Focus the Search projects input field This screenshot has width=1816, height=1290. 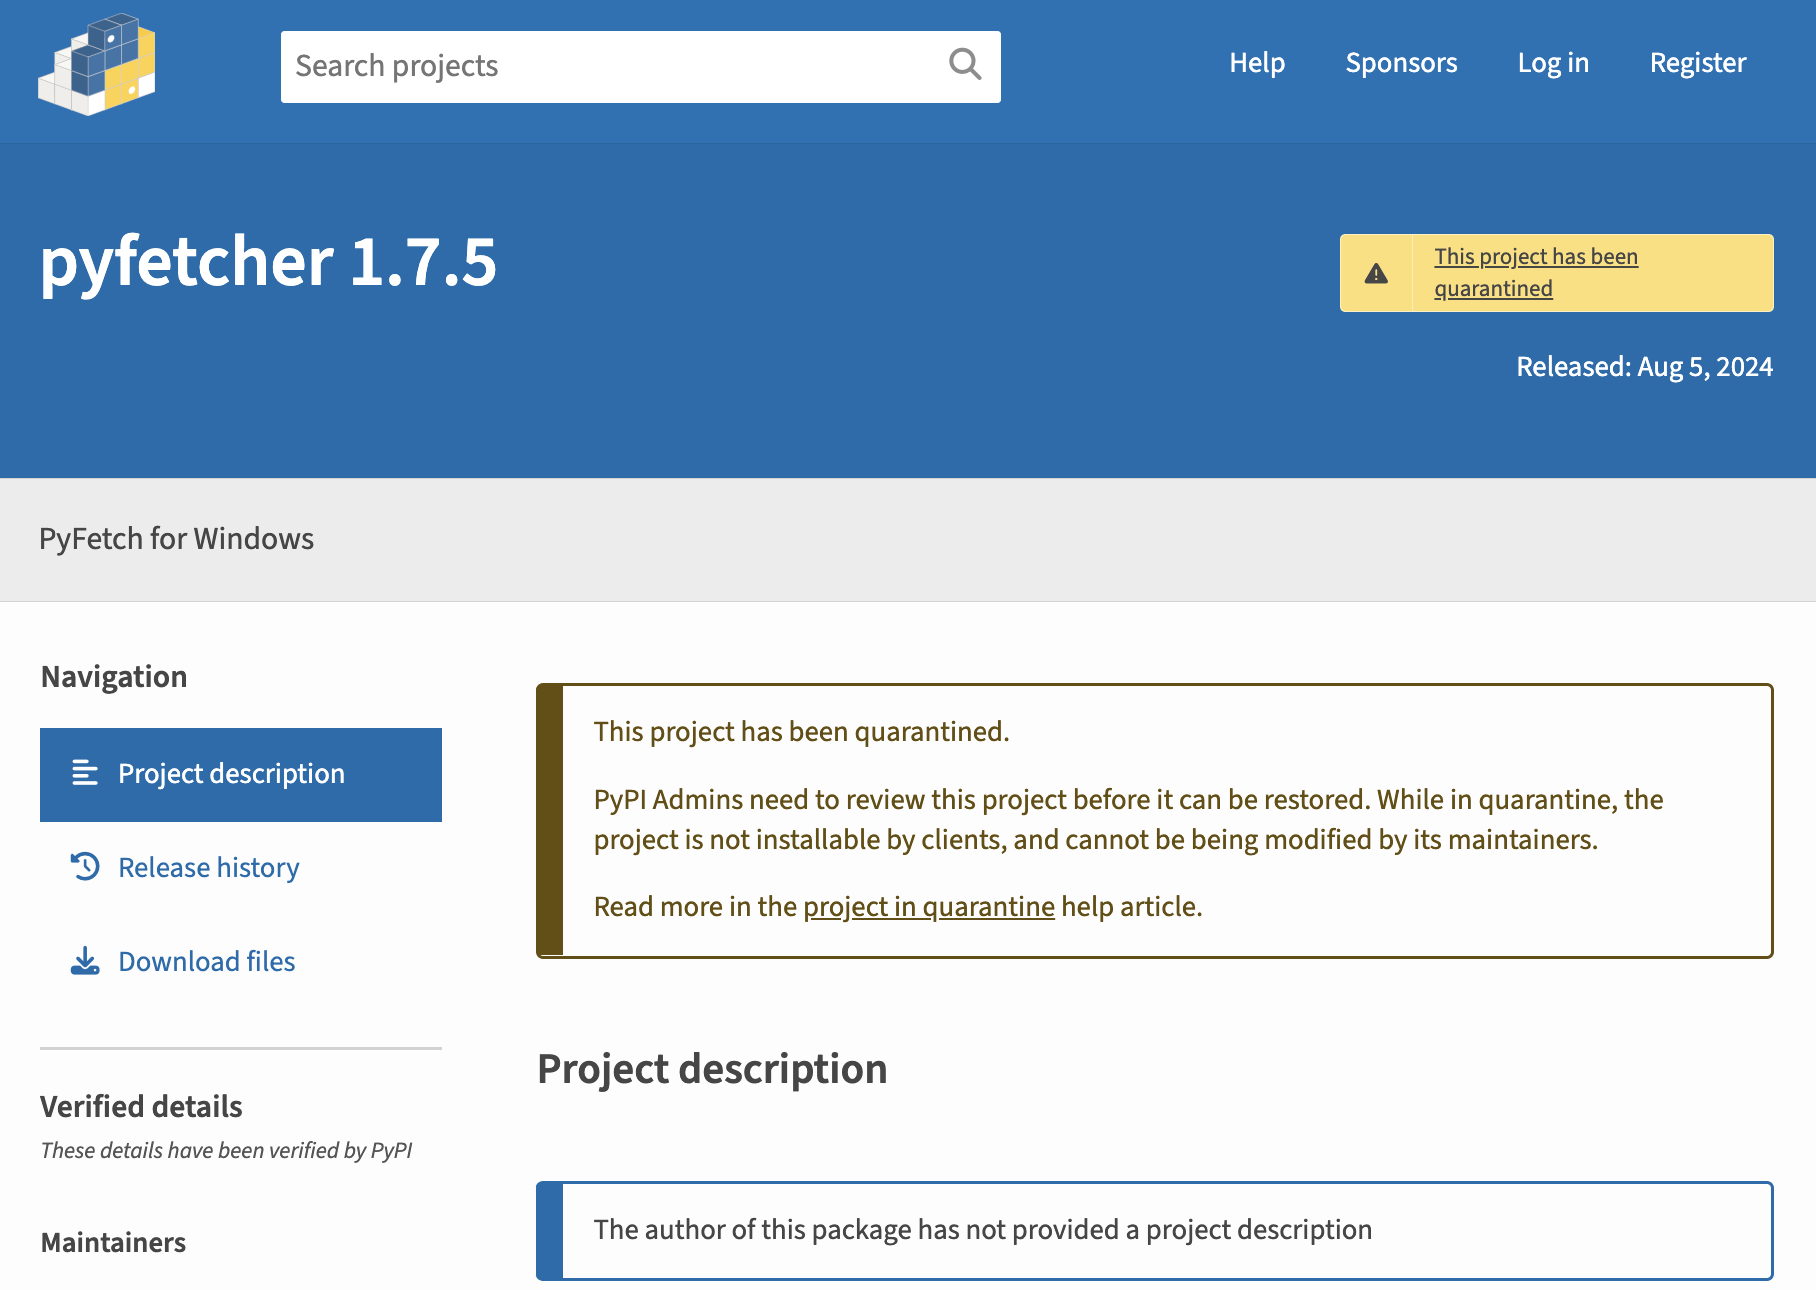[x=610, y=66]
